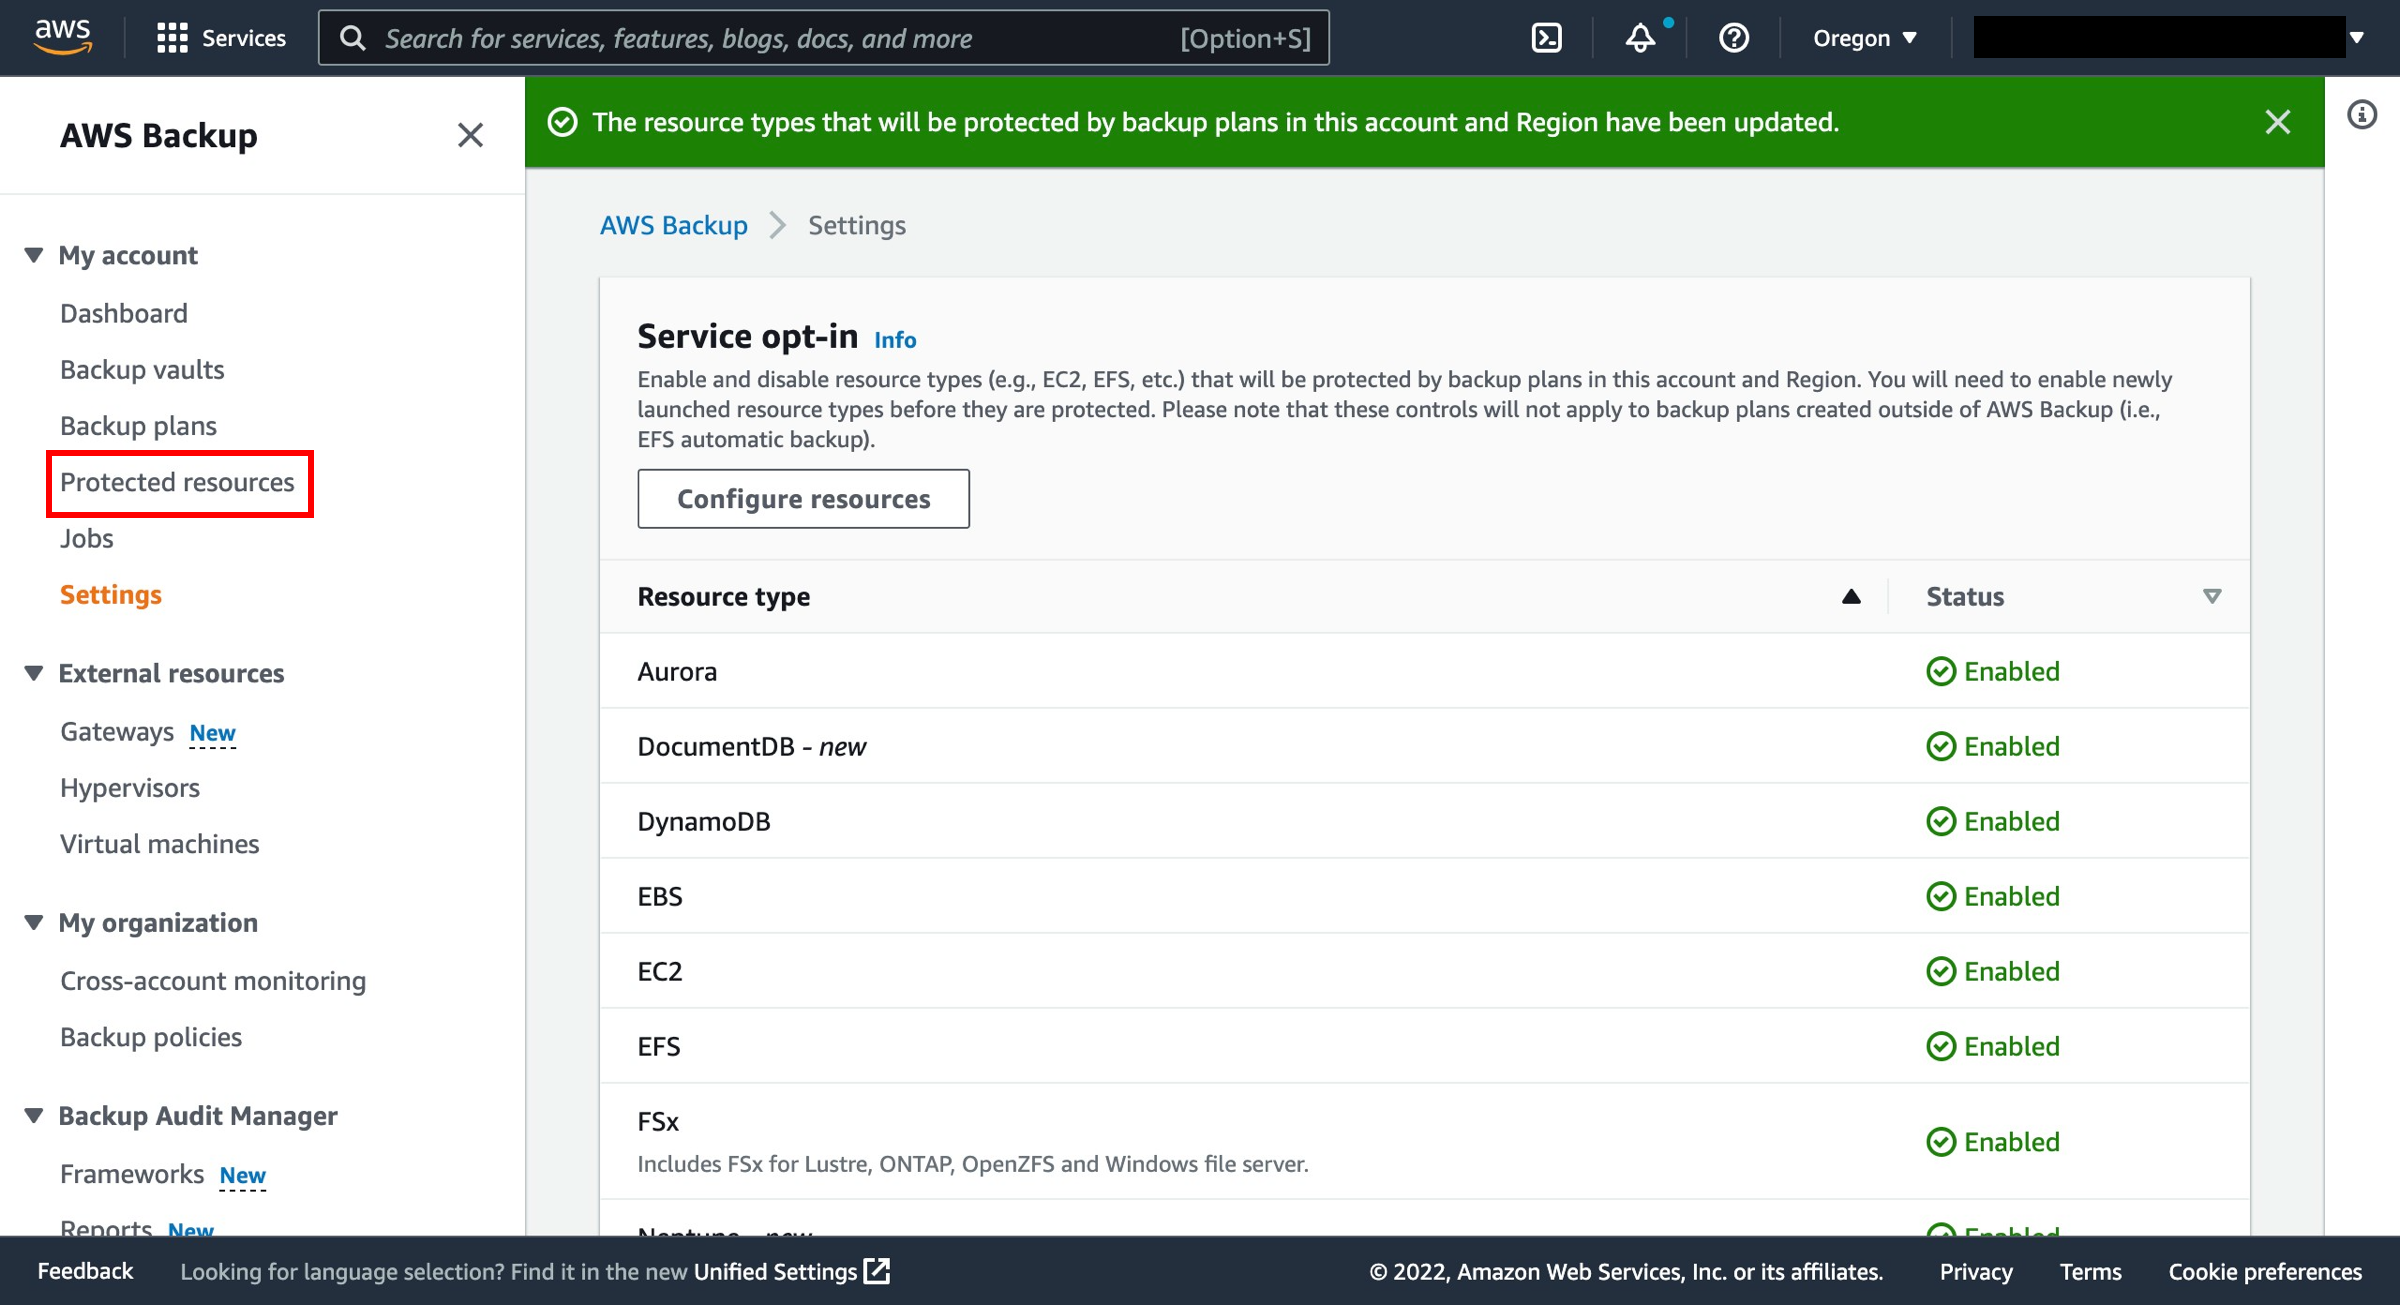Dismiss the green success banner
The width and height of the screenshot is (2400, 1306).
2278,122
